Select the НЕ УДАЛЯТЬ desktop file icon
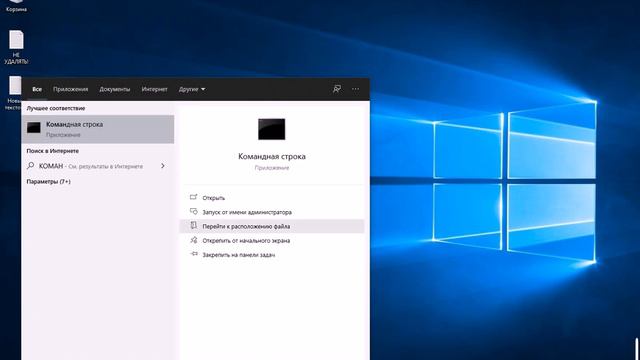Screen dimensions: 640x360 16,47
